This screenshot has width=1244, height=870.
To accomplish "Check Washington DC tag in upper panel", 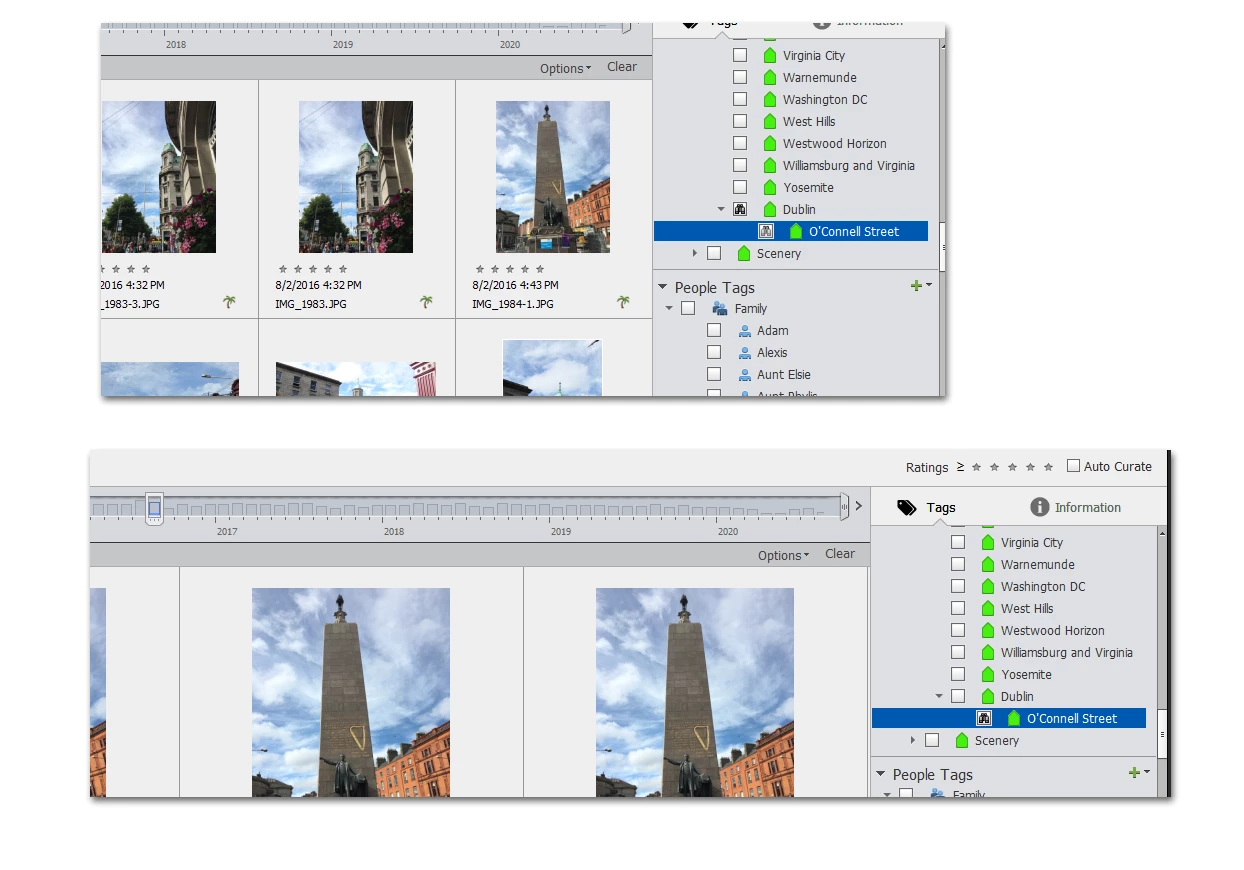I will tap(740, 99).
